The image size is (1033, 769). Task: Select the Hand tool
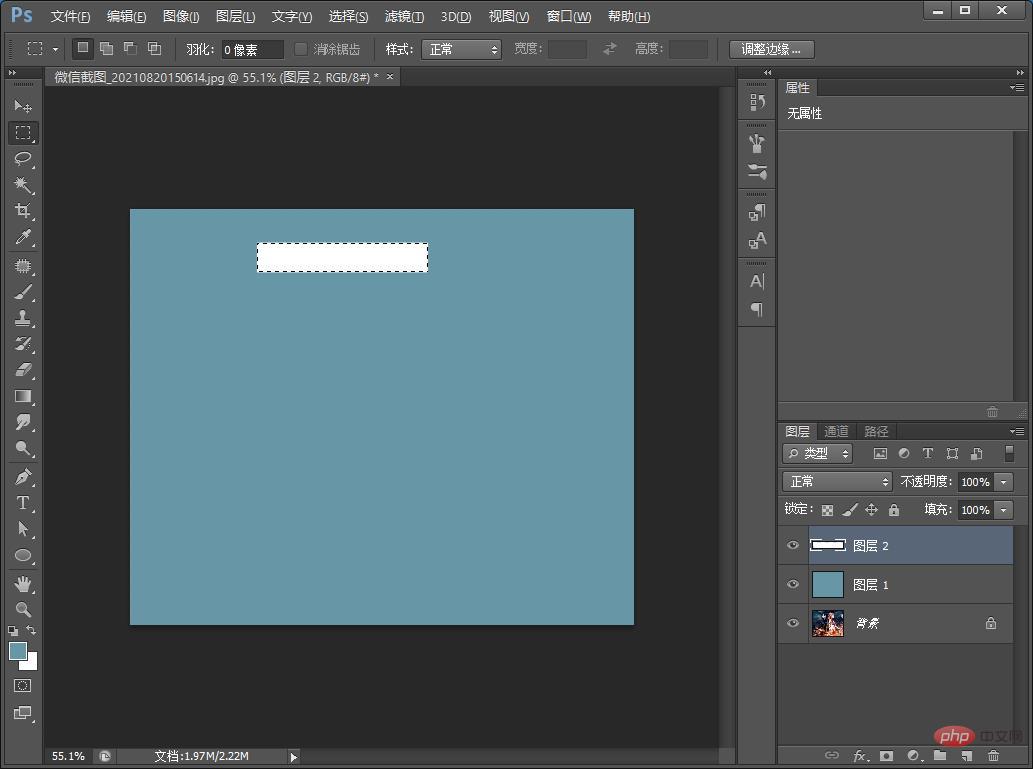[x=24, y=583]
